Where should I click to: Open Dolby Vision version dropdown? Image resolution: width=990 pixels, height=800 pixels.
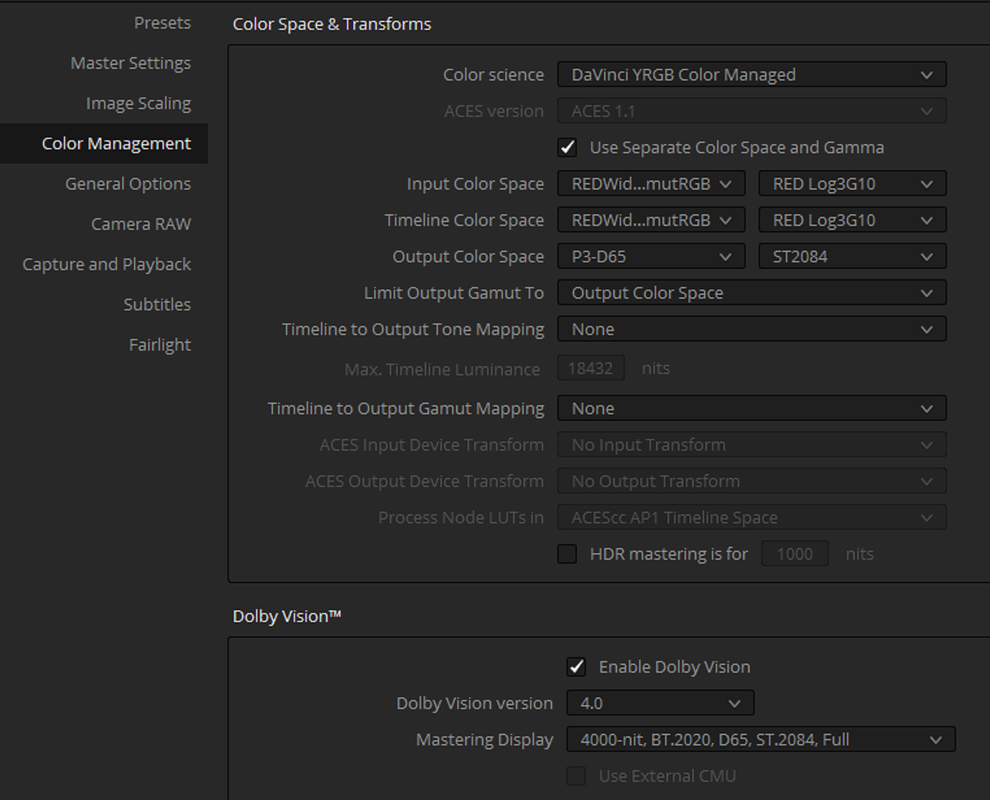coord(660,703)
